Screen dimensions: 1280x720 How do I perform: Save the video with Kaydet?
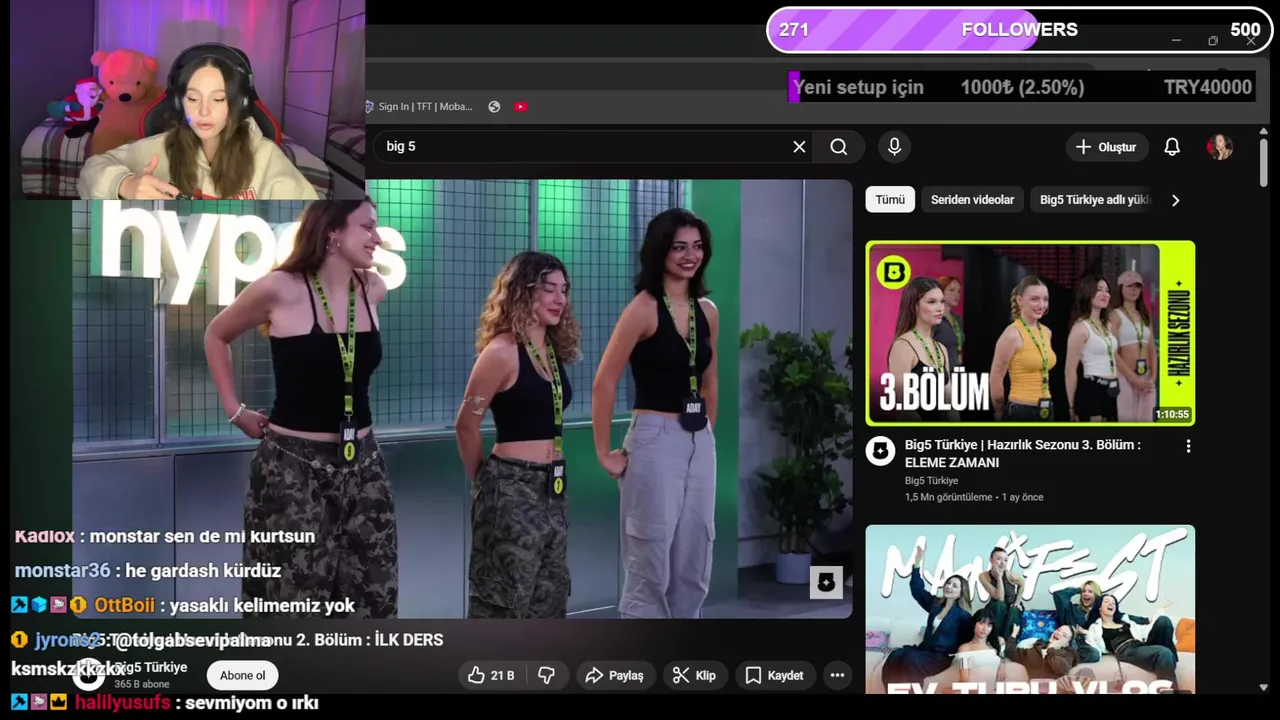pyautogui.click(x=774, y=676)
